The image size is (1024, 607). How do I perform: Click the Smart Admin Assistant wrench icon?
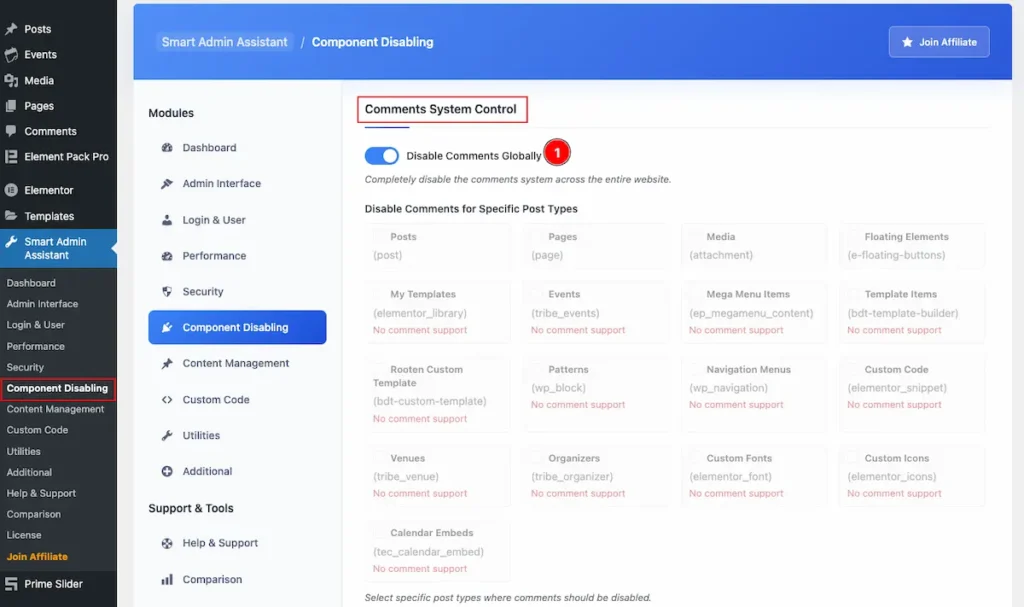pos(11,242)
